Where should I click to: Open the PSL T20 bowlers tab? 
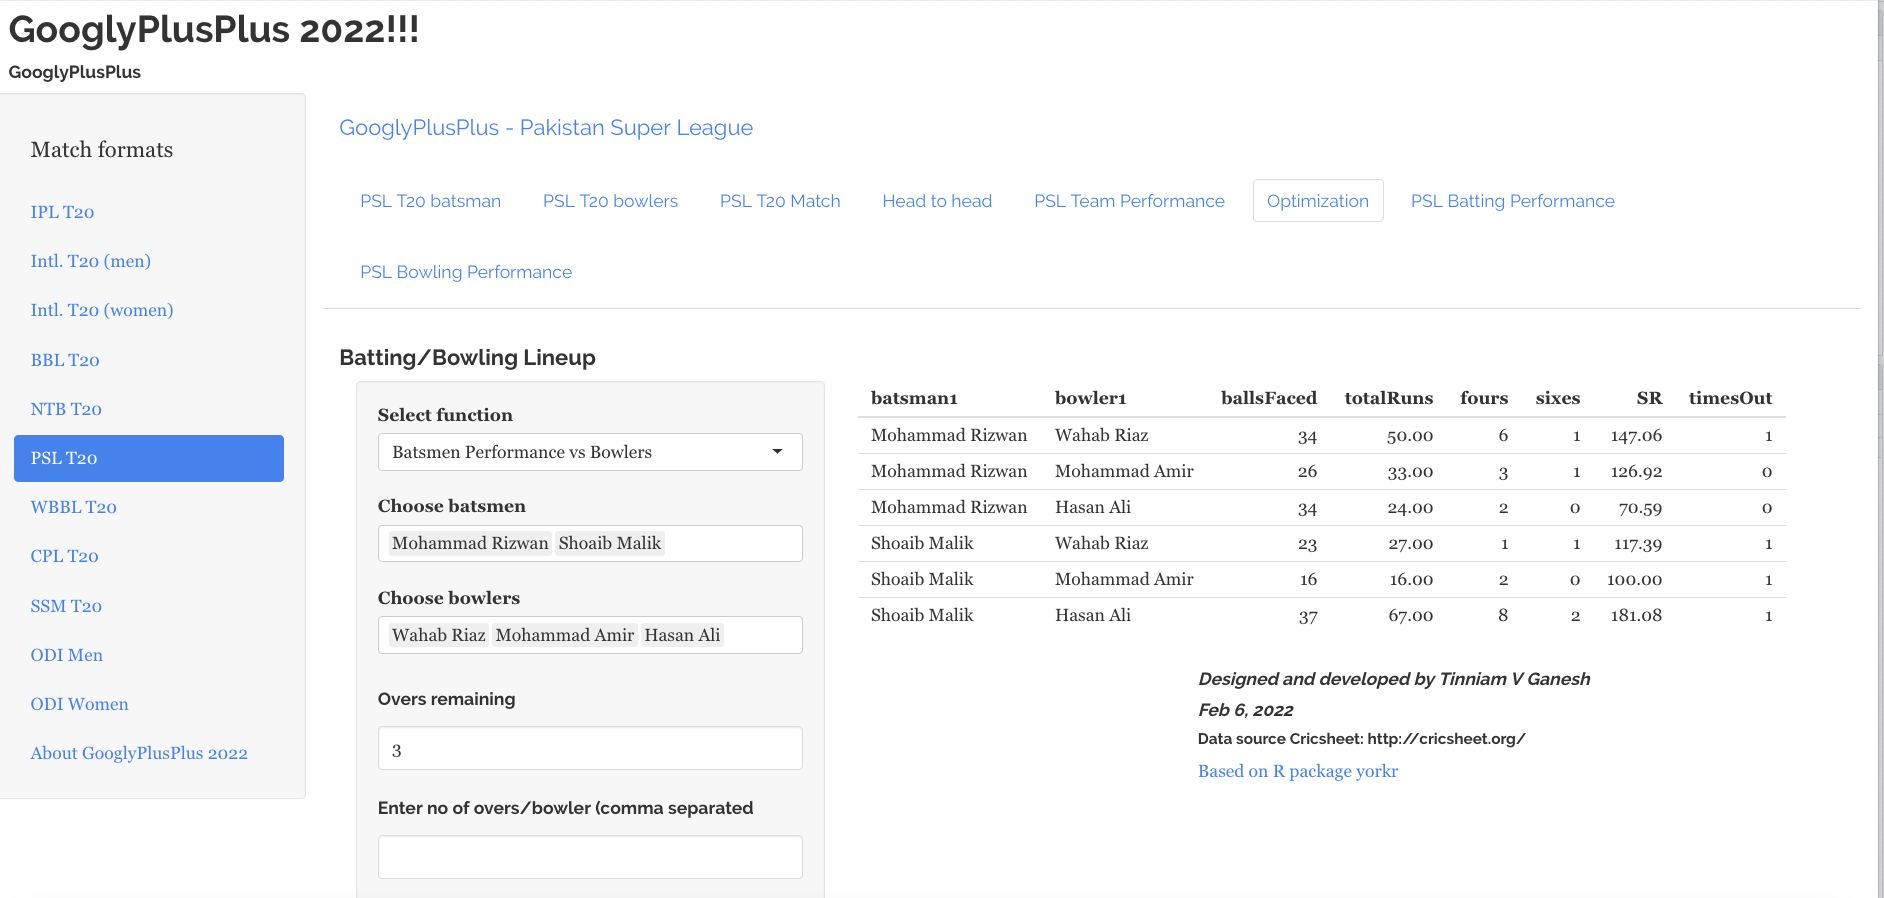(x=610, y=201)
